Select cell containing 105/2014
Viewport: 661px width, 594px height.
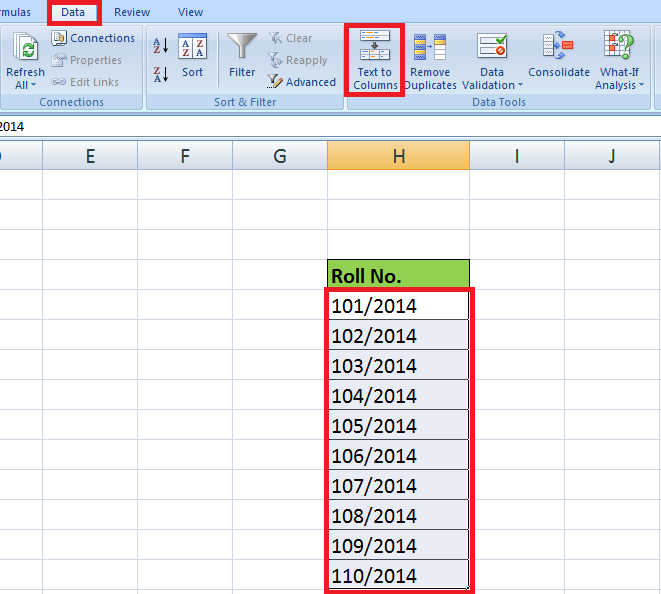398,425
